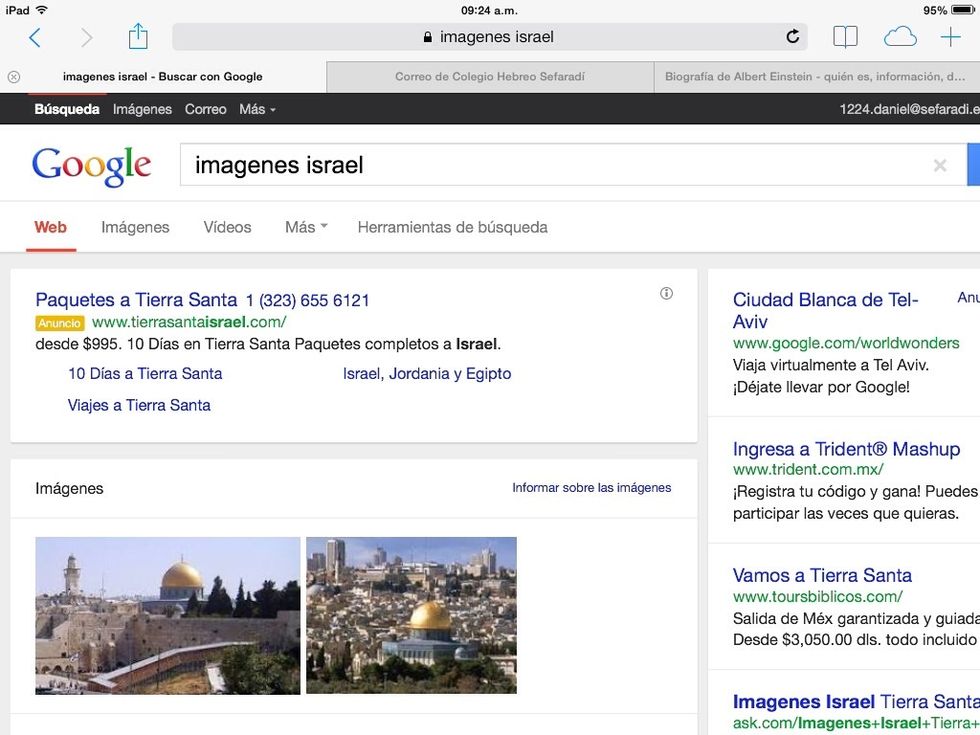Reload the page with the refresh icon

click(x=793, y=37)
